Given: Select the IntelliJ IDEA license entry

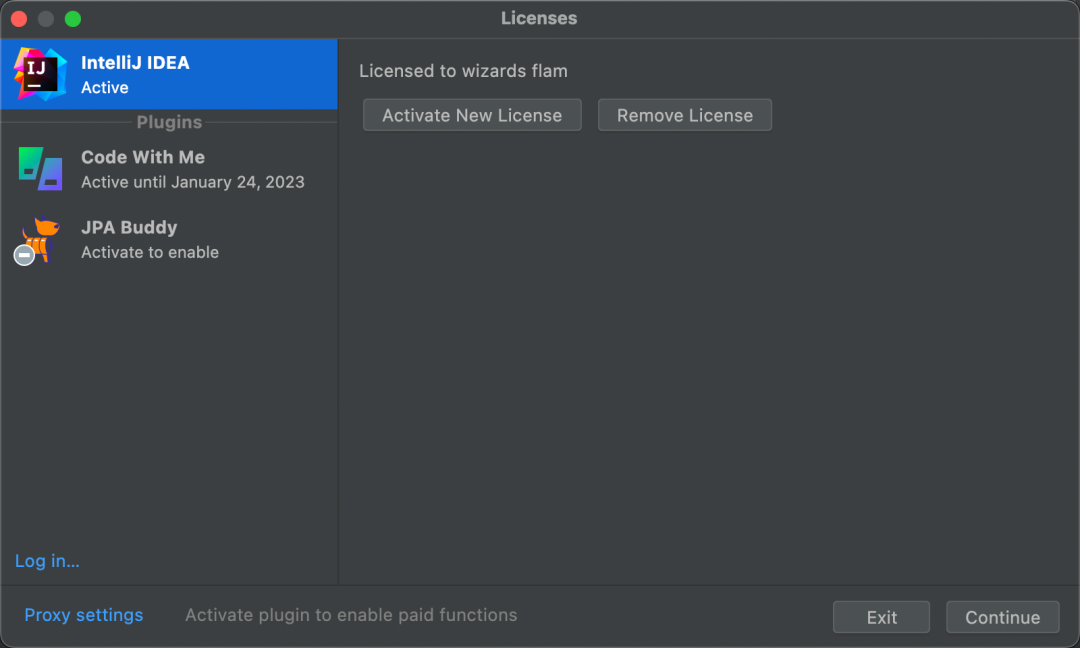Looking at the screenshot, I should (x=169, y=74).
